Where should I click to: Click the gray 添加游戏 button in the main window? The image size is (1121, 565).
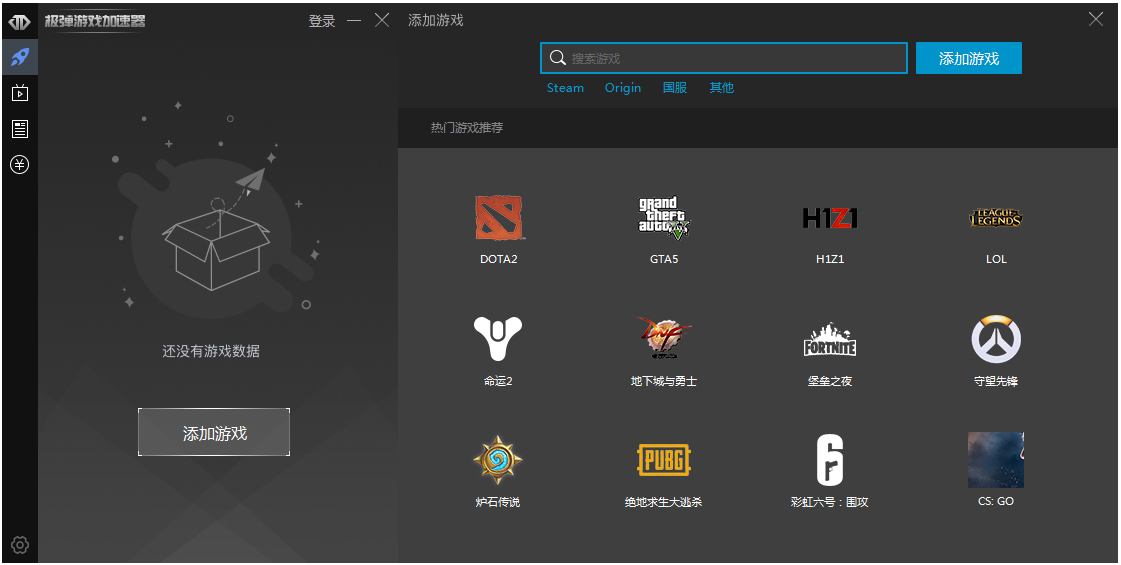click(214, 432)
